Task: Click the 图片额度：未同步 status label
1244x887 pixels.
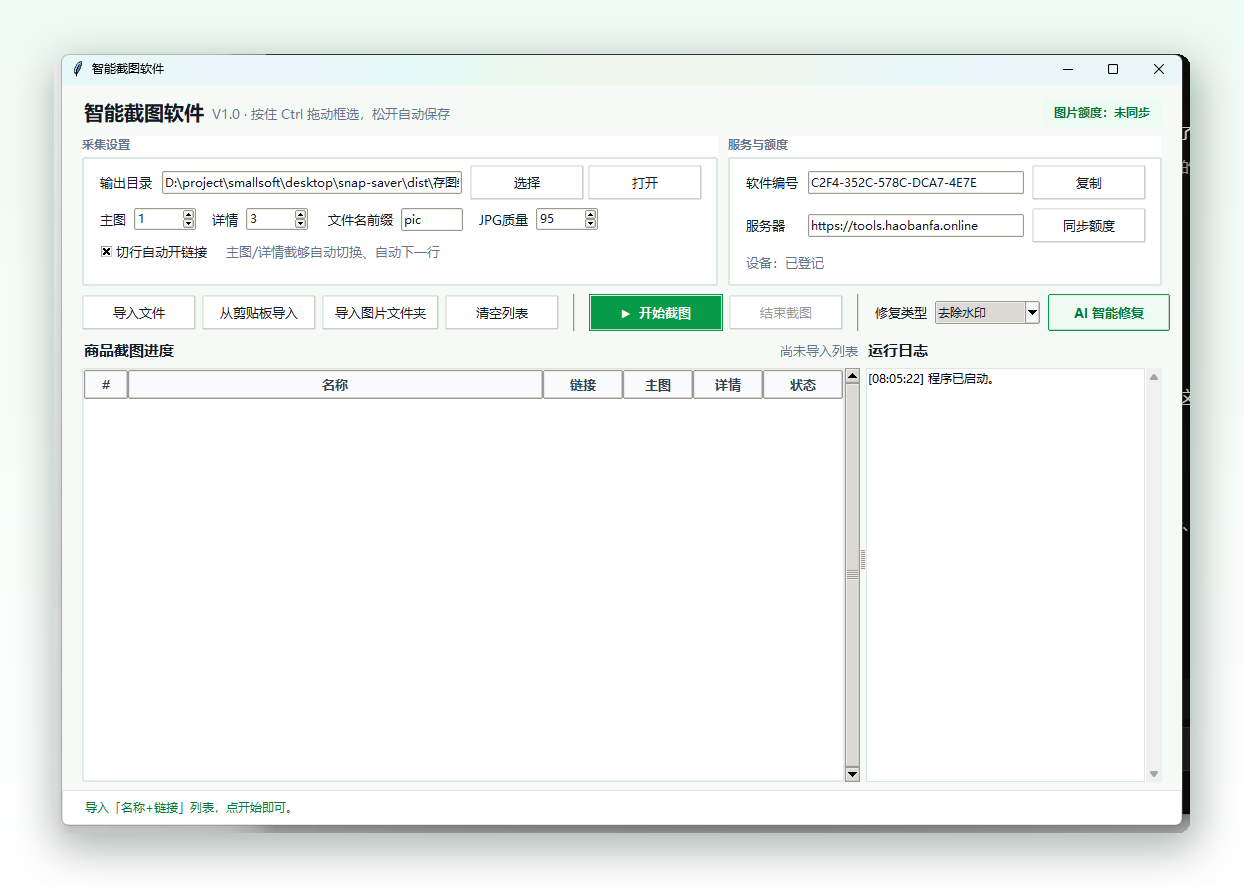Action: pos(1102,113)
